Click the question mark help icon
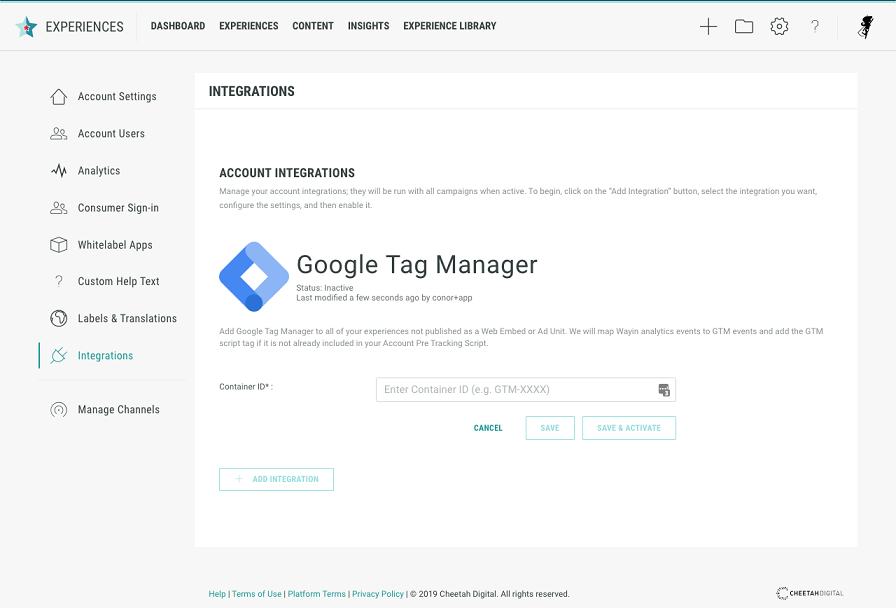Viewport: 896px width, 608px height. coord(815,27)
